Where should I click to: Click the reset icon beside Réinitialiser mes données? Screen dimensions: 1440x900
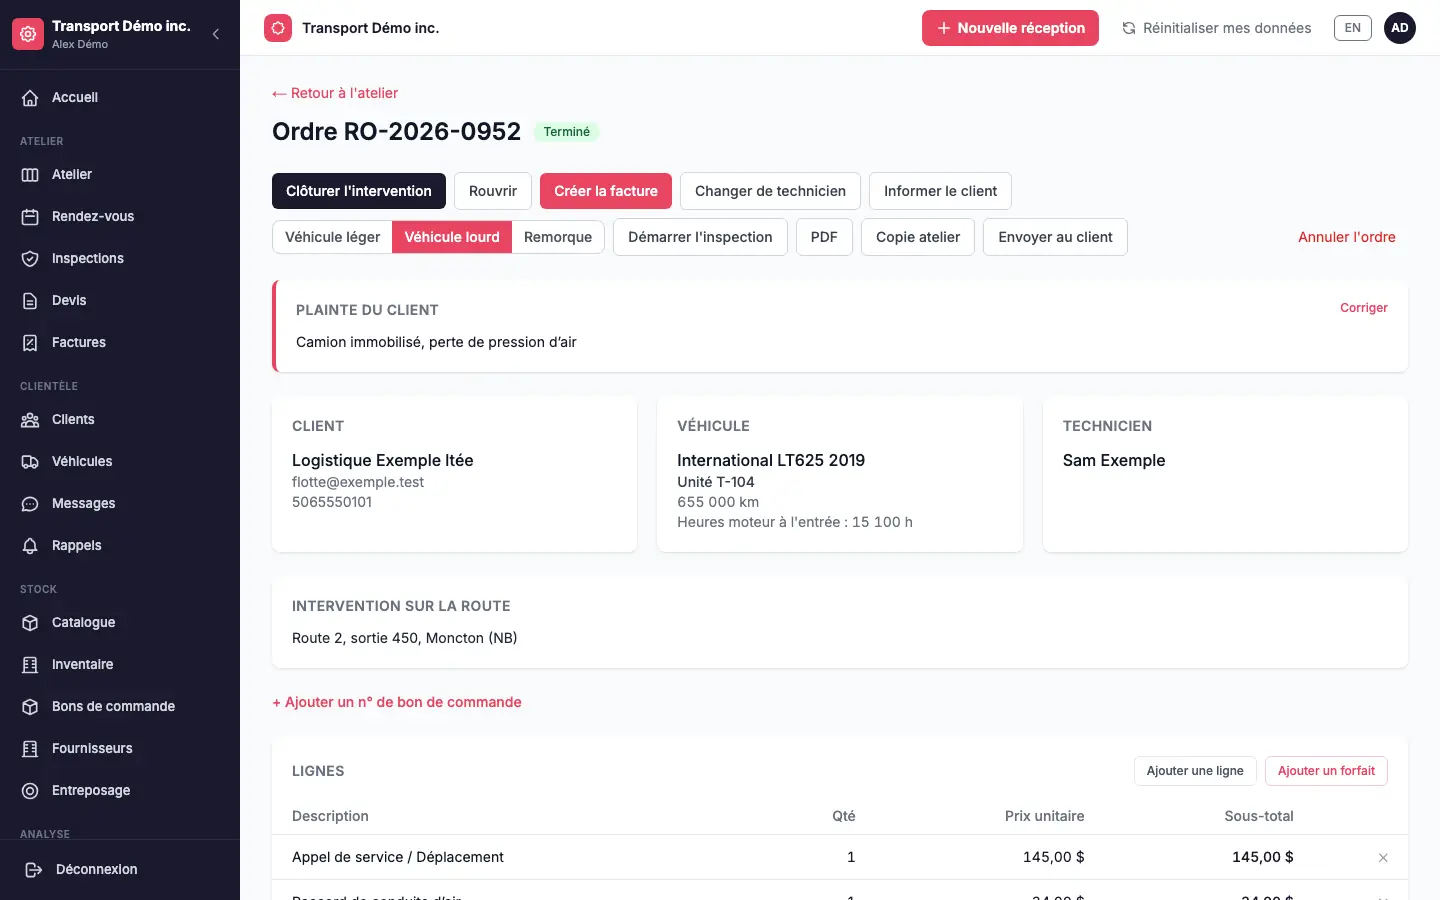point(1129,28)
